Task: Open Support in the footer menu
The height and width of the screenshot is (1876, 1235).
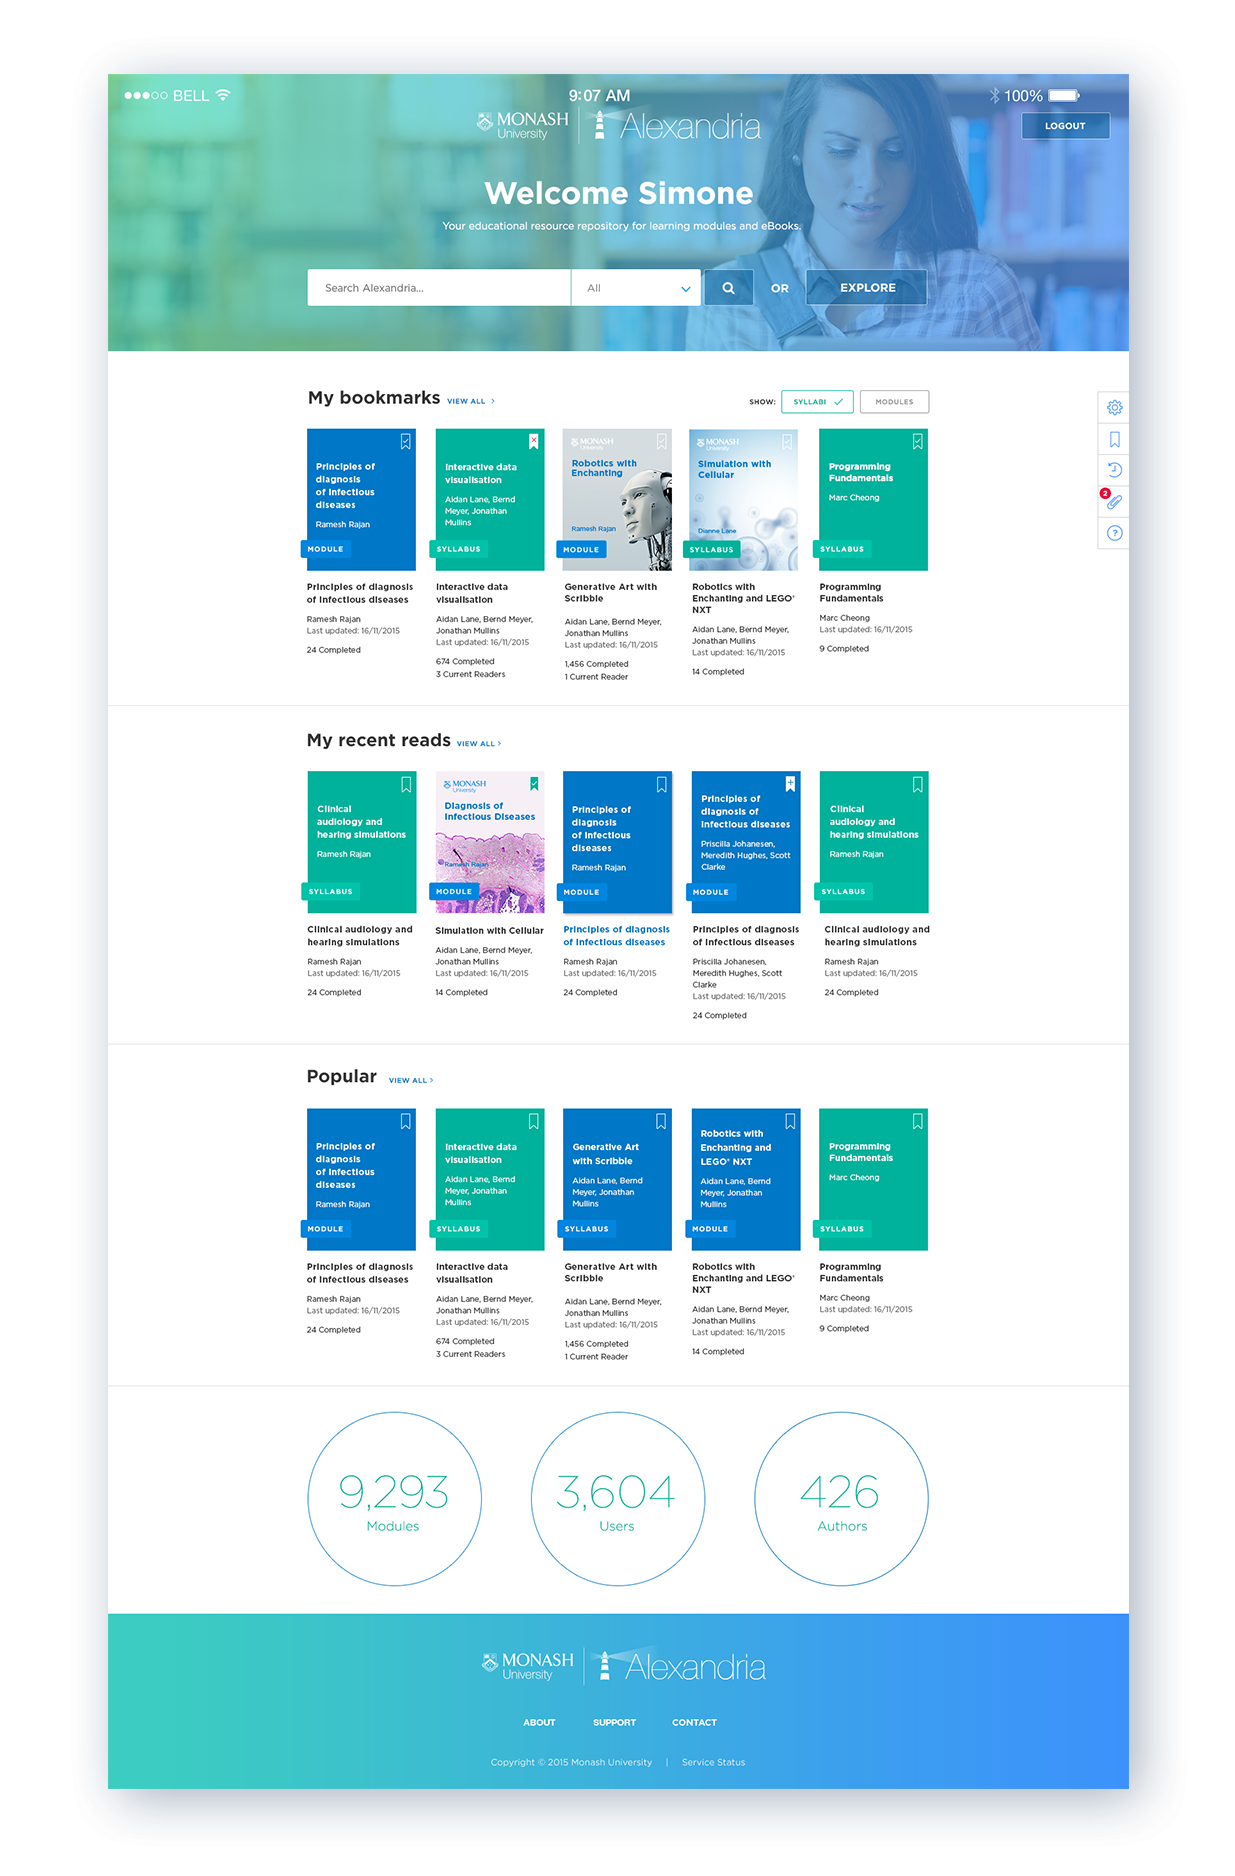Action: click(614, 1722)
